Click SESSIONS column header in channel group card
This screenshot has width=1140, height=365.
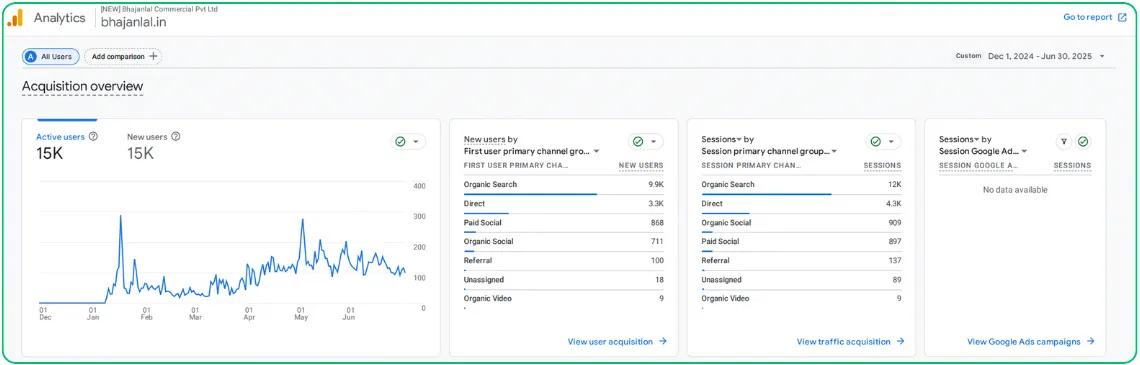(883, 166)
